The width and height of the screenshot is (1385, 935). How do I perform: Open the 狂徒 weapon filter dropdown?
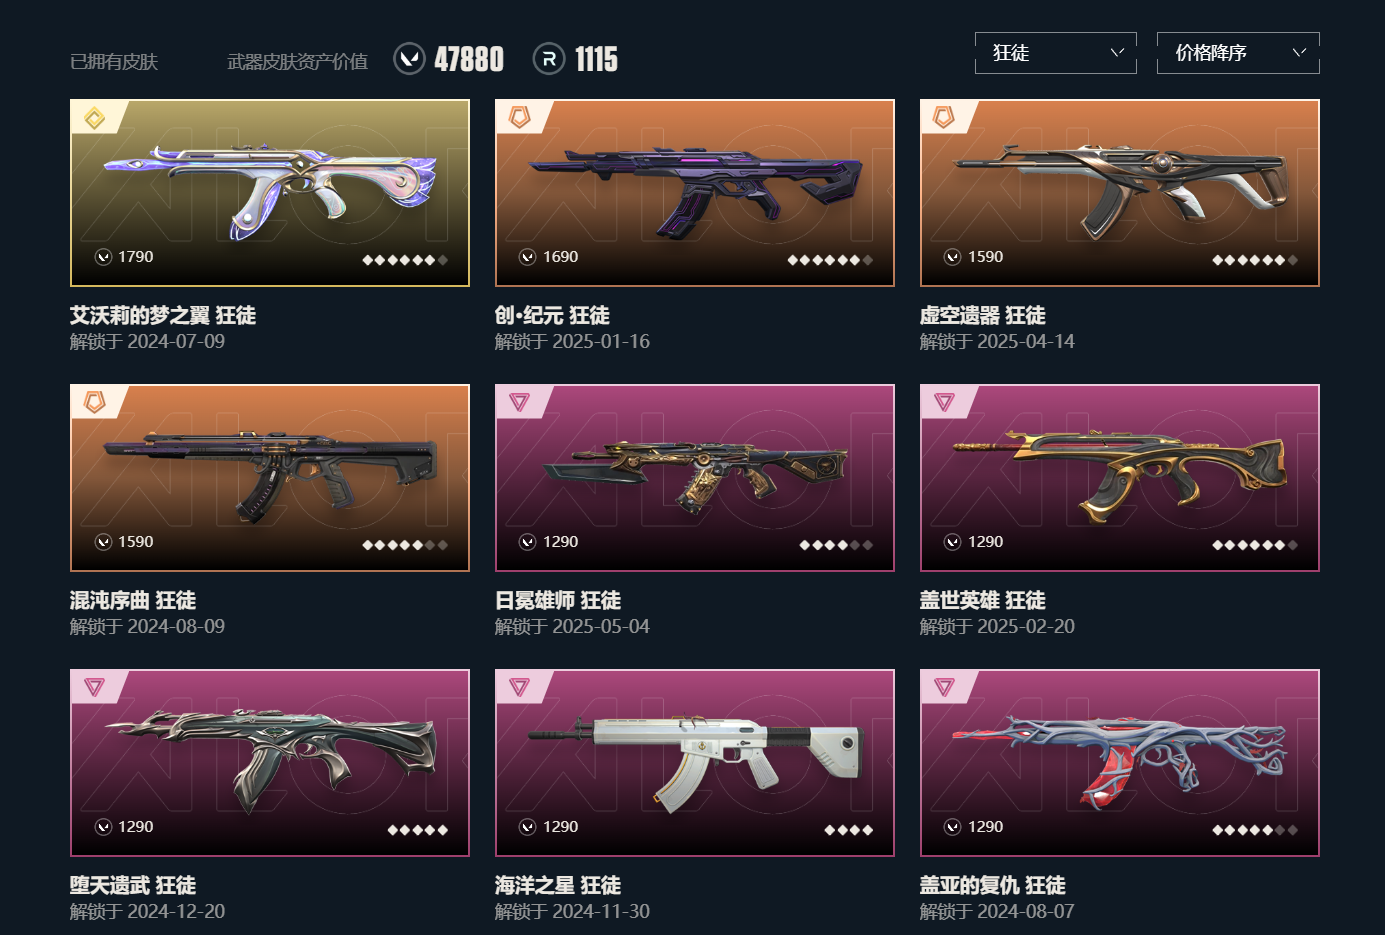tap(1056, 53)
